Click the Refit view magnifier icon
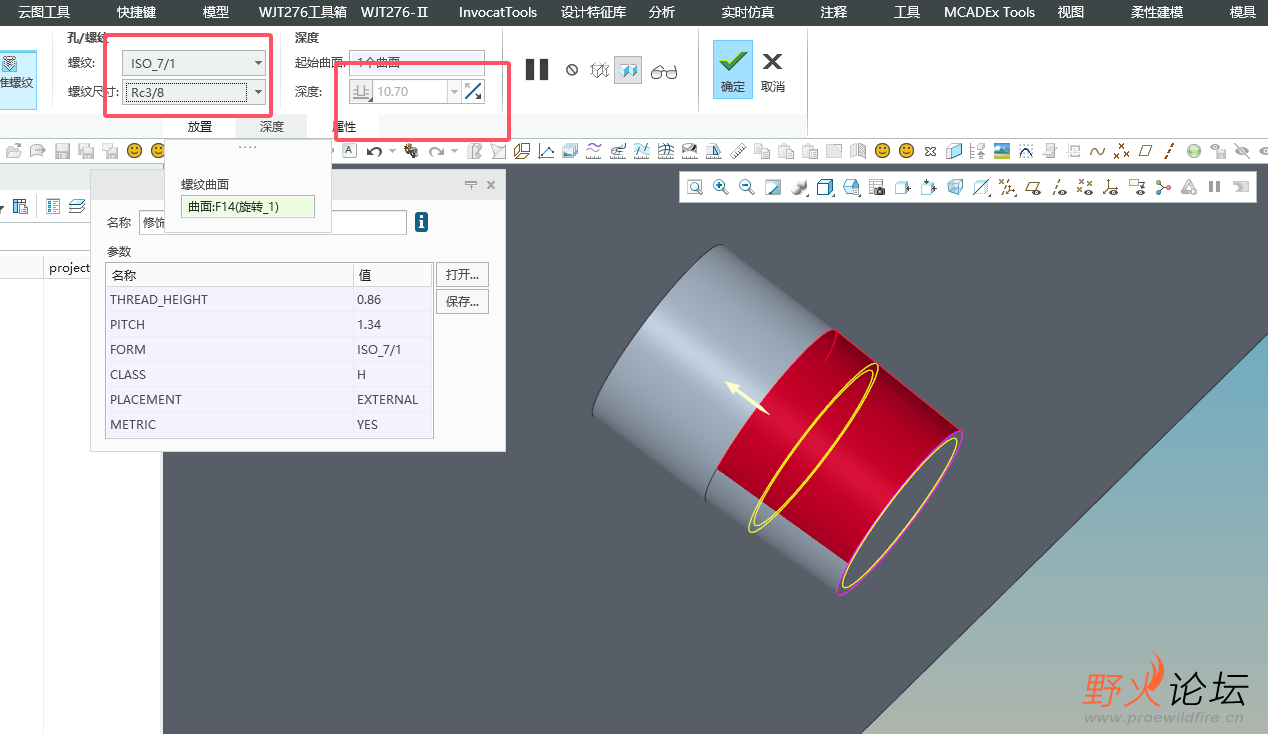This screenshot has width=1268, height=734. 694,187
